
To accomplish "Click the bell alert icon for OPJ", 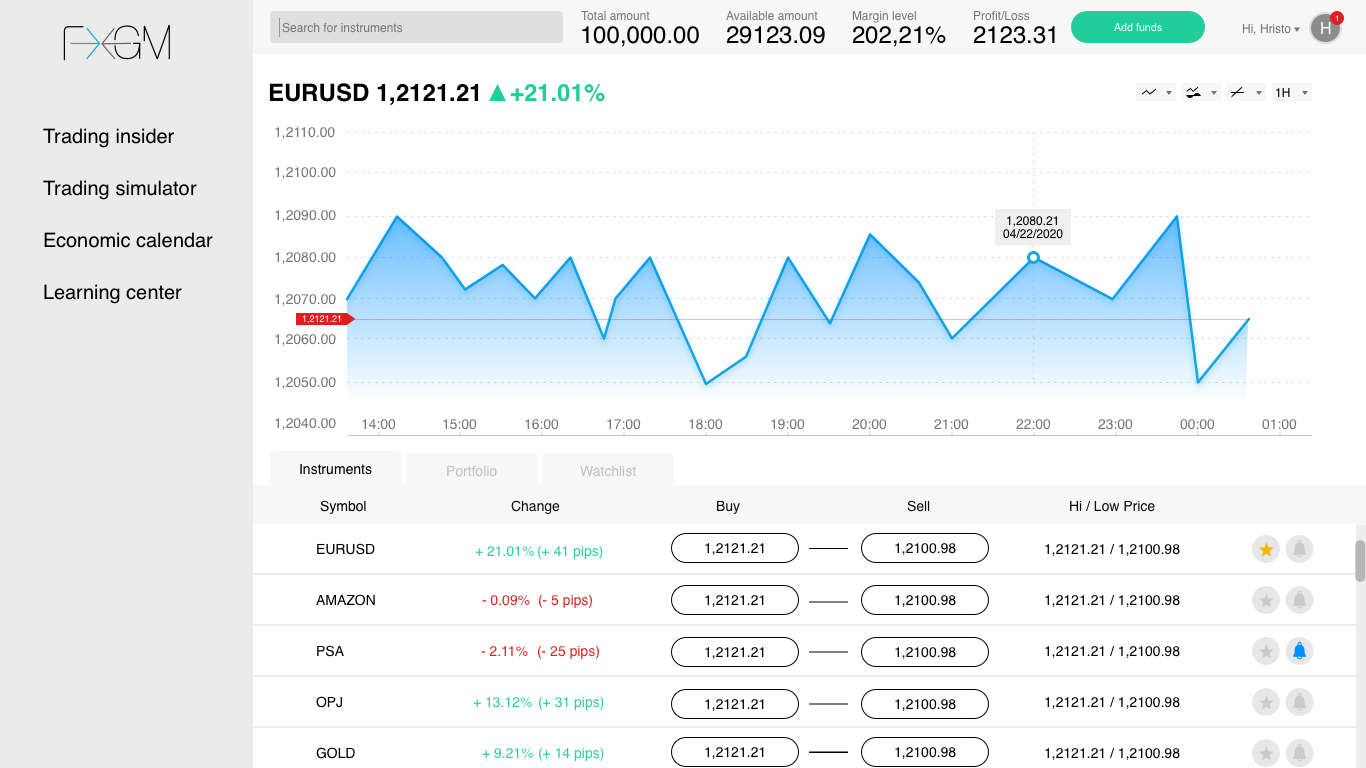I will [1299, 702].
